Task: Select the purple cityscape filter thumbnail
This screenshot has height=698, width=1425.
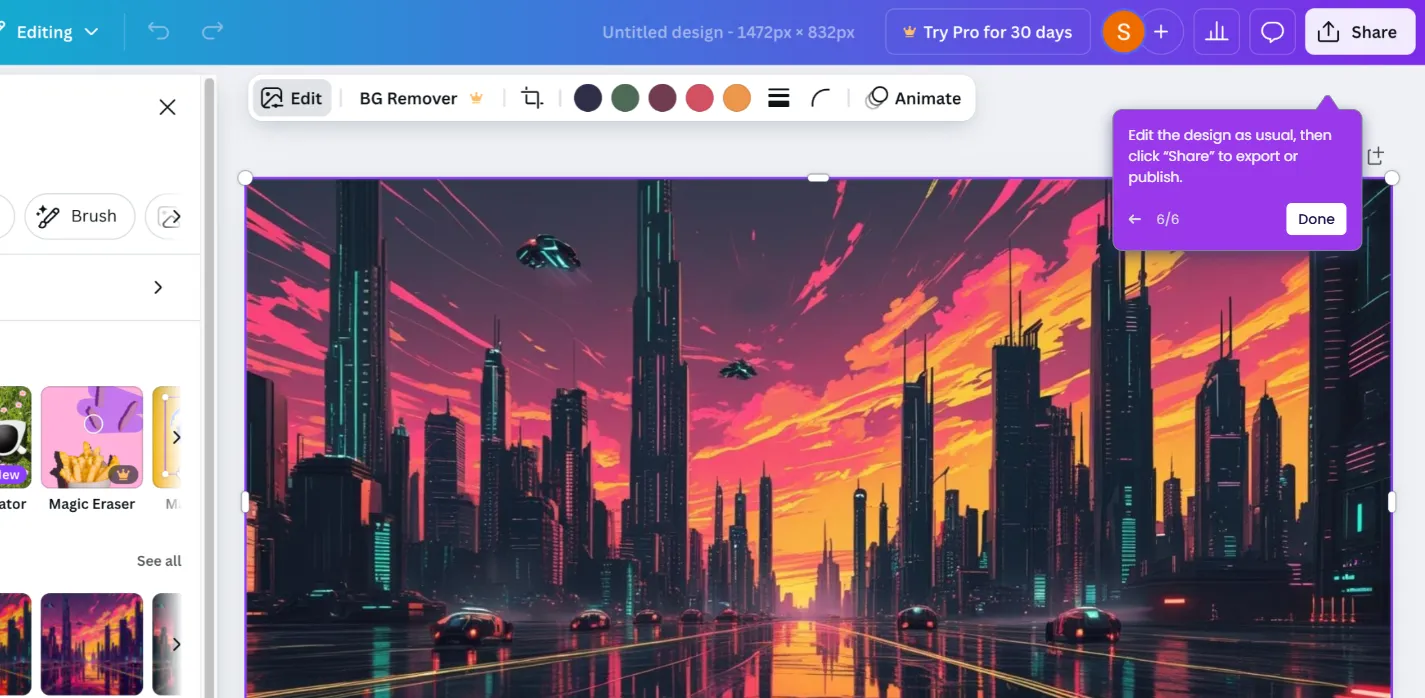Action: [x=92, y=644]
